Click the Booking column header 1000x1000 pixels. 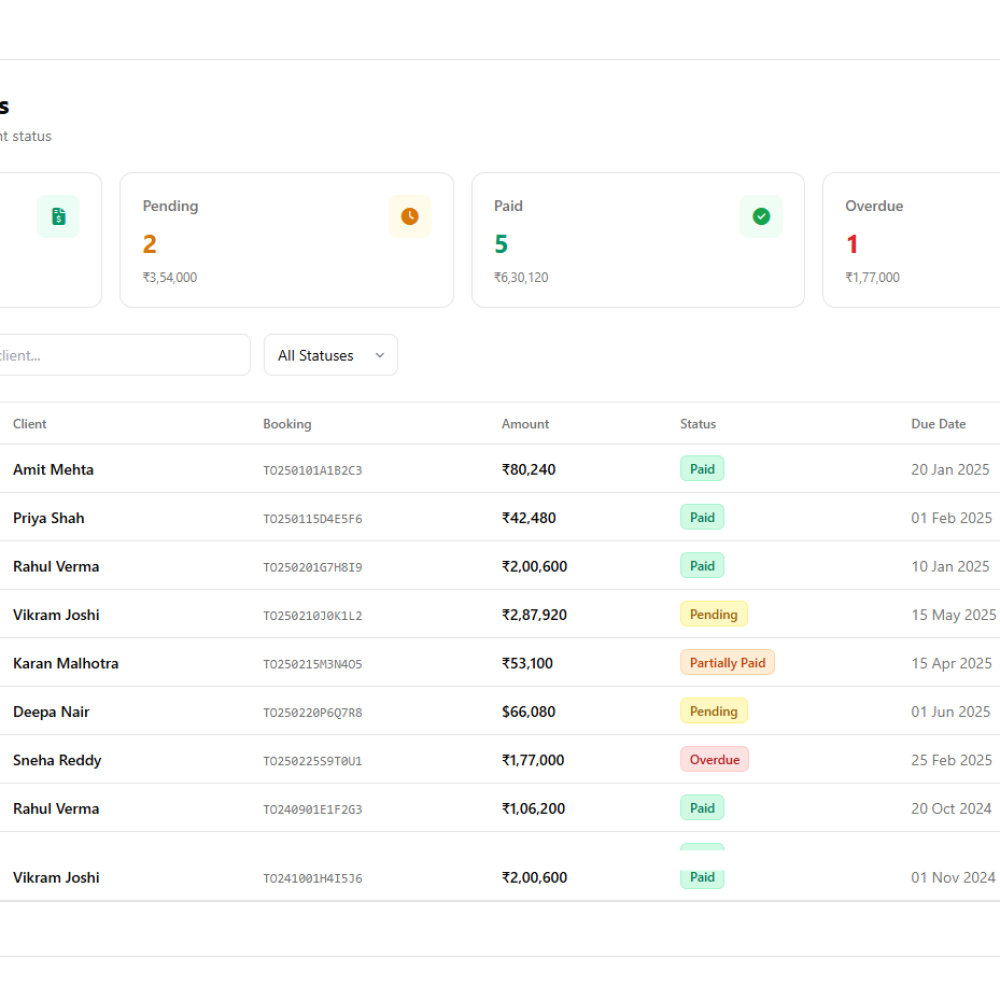[x=287, y=424]
